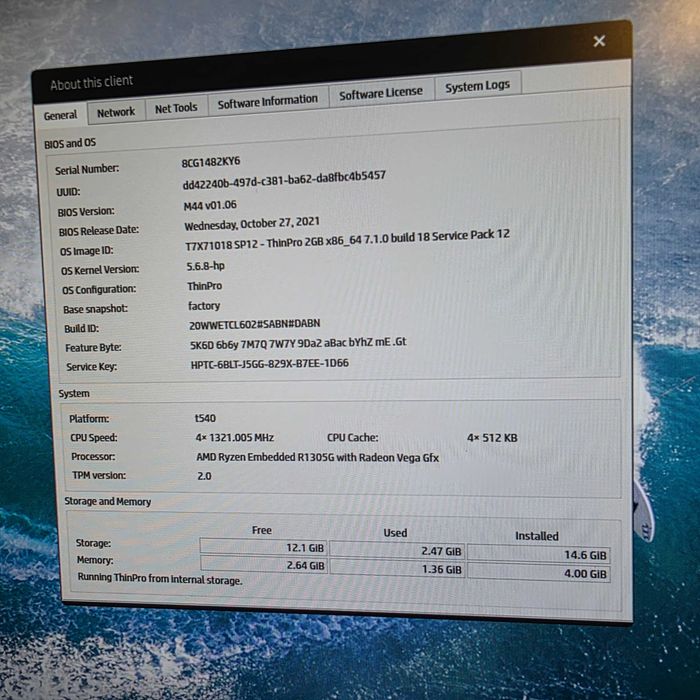700x700 pixels.
Task: Click free memory bar 2.64 GiB
Action: point(264,564)
